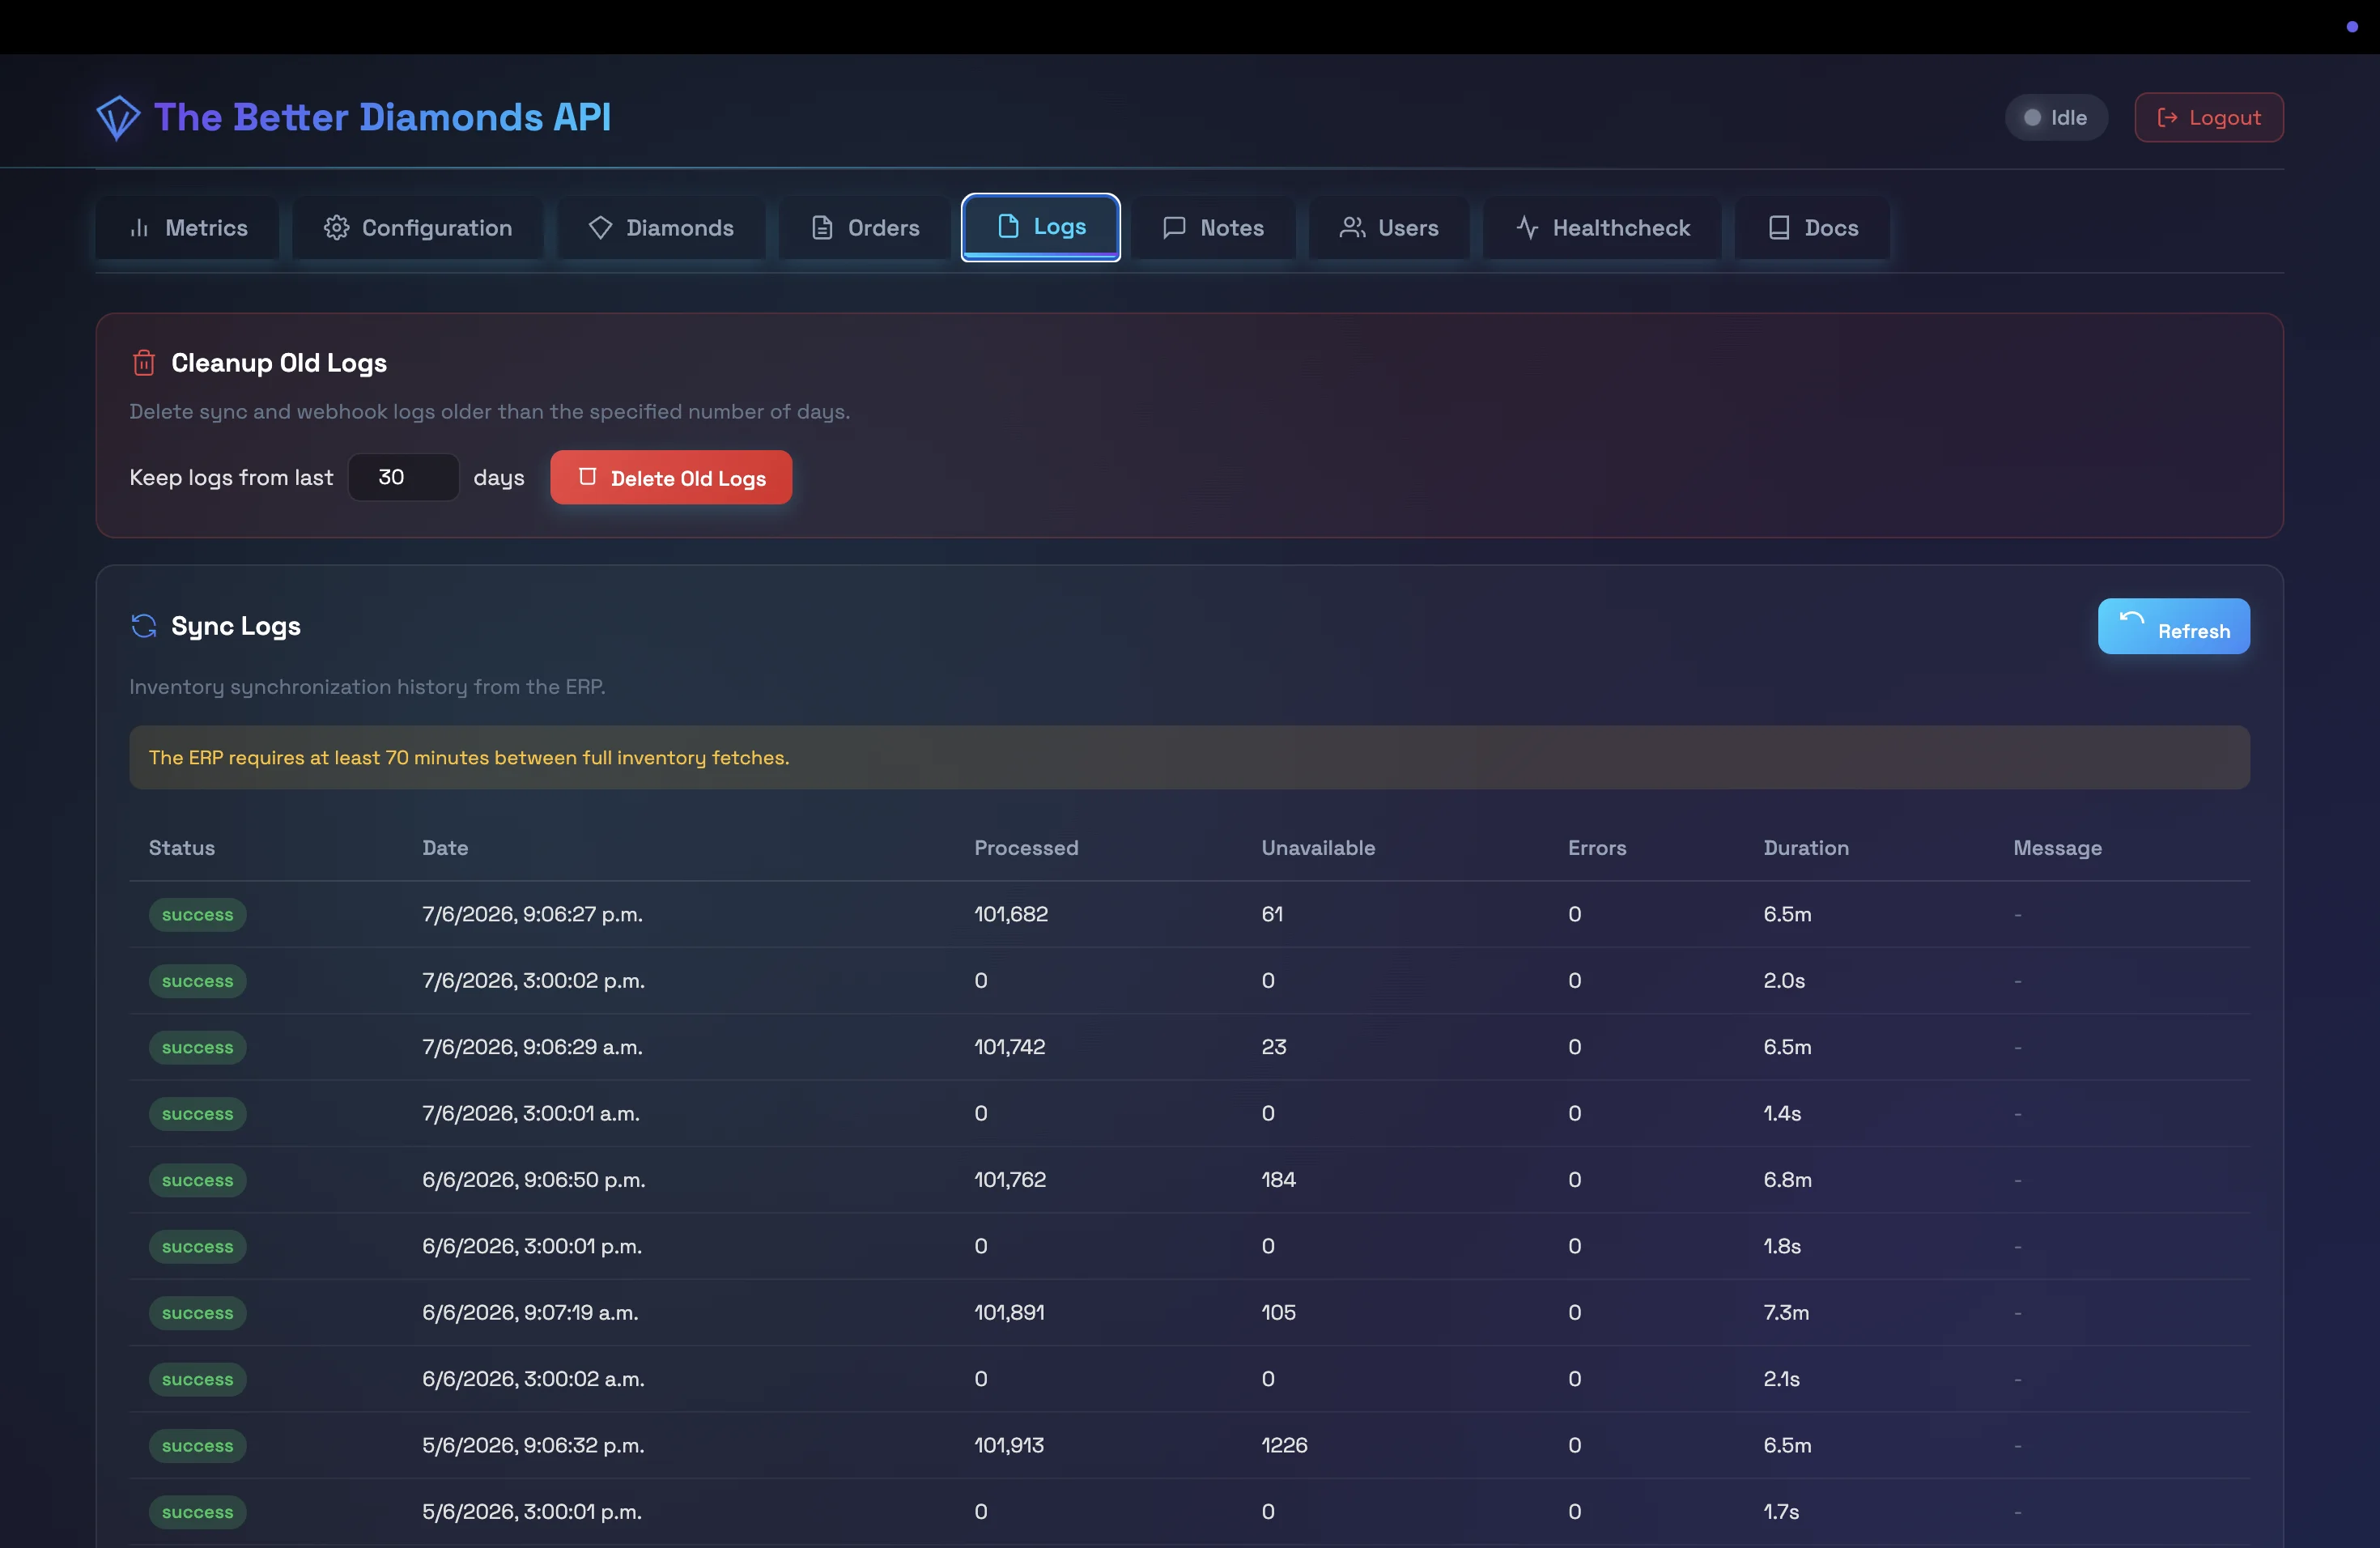Click duration 7.3m

1786,1313
